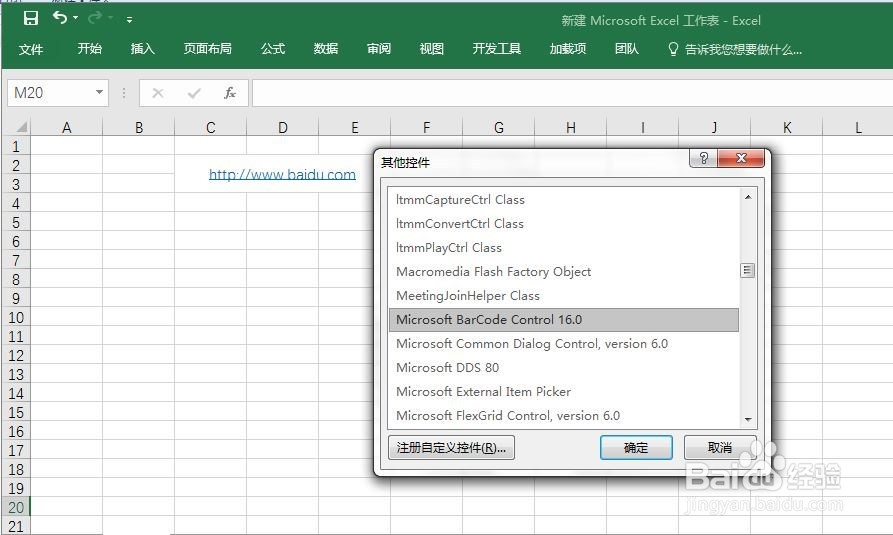Click 注册自定义控件(R)... button
The height and width of the screenshot is (535, 893).
451,448
